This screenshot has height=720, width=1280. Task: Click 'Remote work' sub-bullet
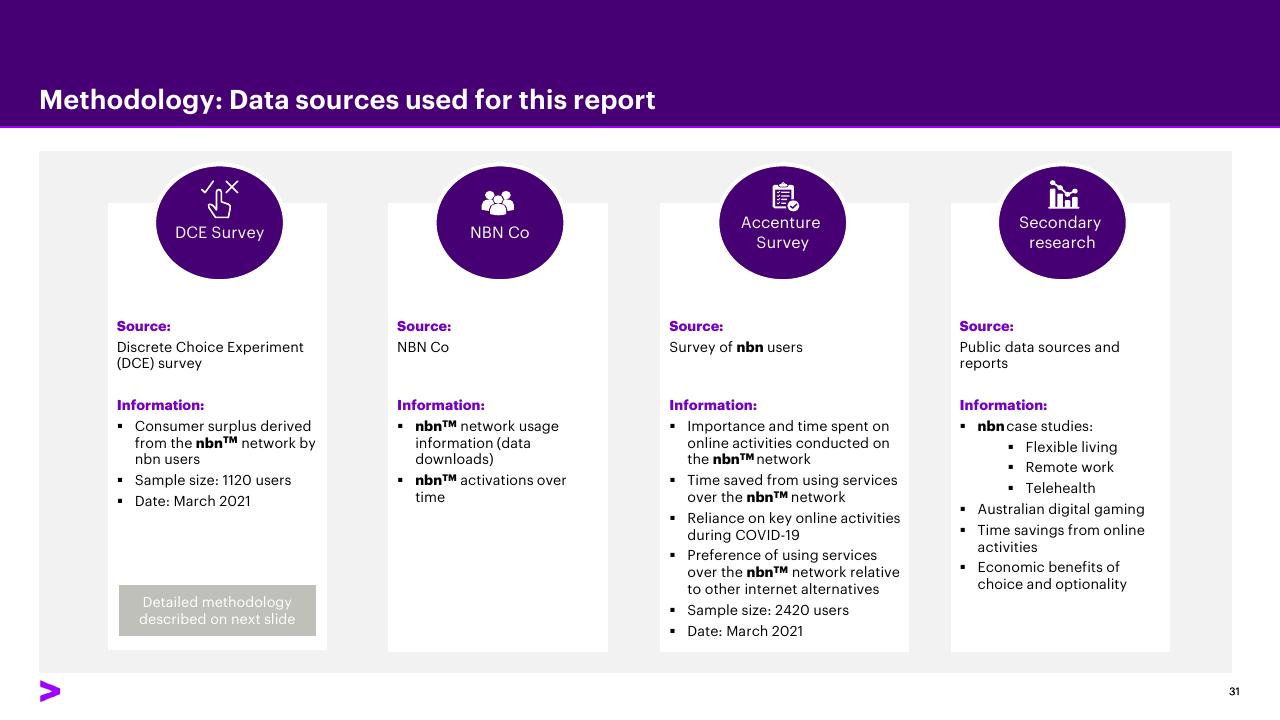click(1069, 467)
